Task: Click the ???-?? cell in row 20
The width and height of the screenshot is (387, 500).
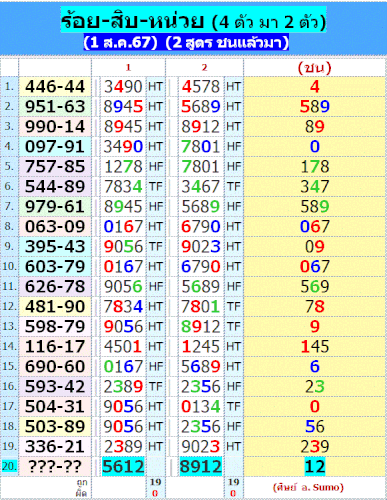Action: (55, 466)
